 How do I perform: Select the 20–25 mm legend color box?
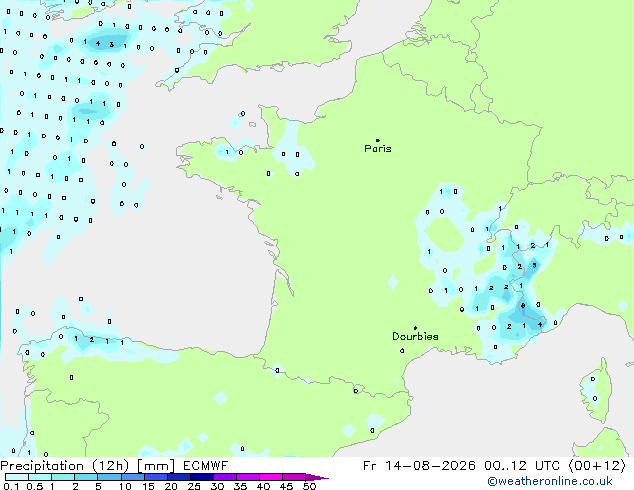coord(178,477)
